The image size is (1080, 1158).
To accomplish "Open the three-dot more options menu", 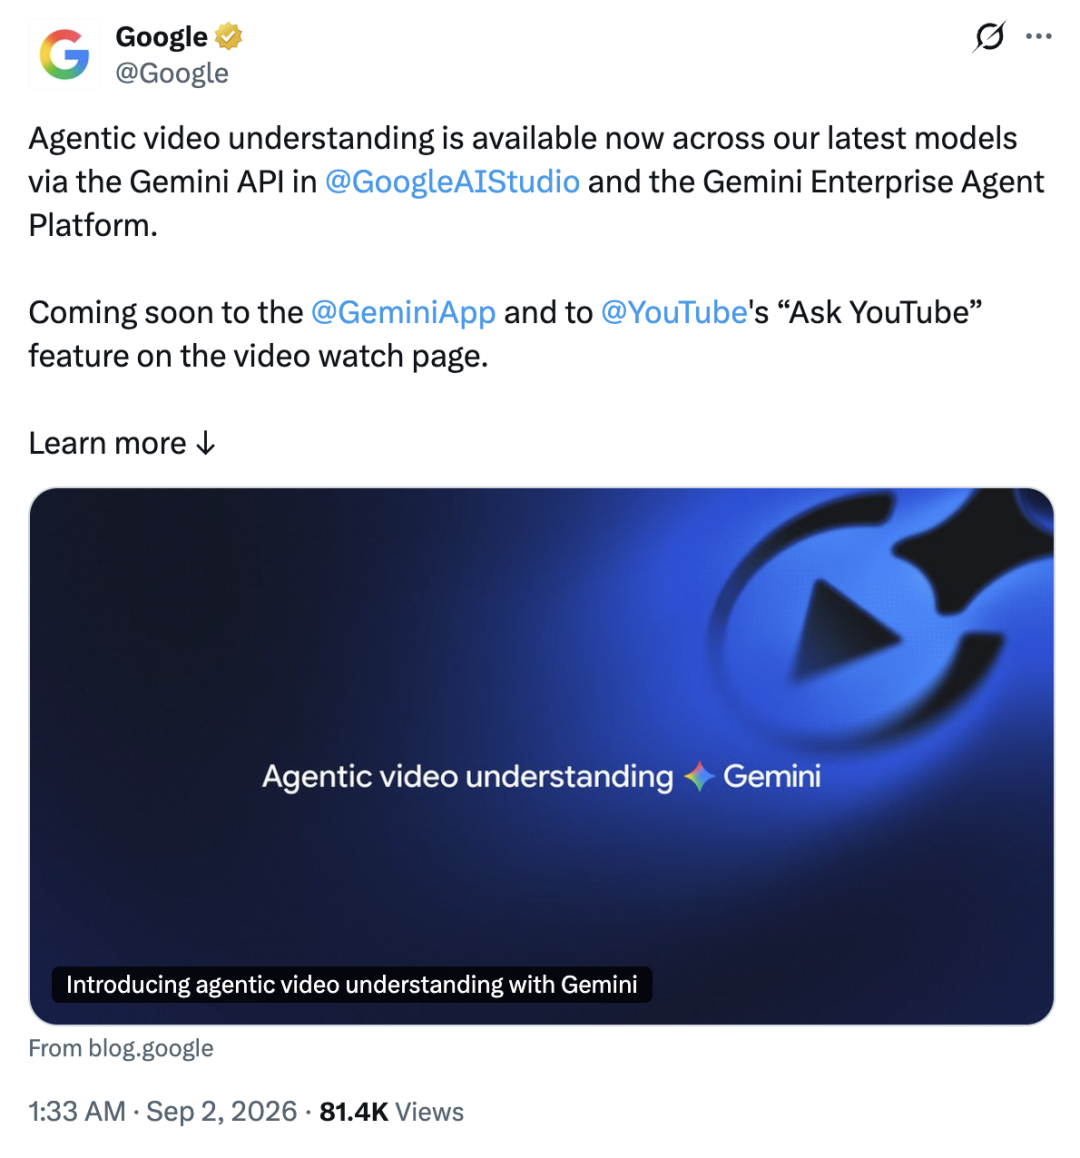I will point(1039,36).
